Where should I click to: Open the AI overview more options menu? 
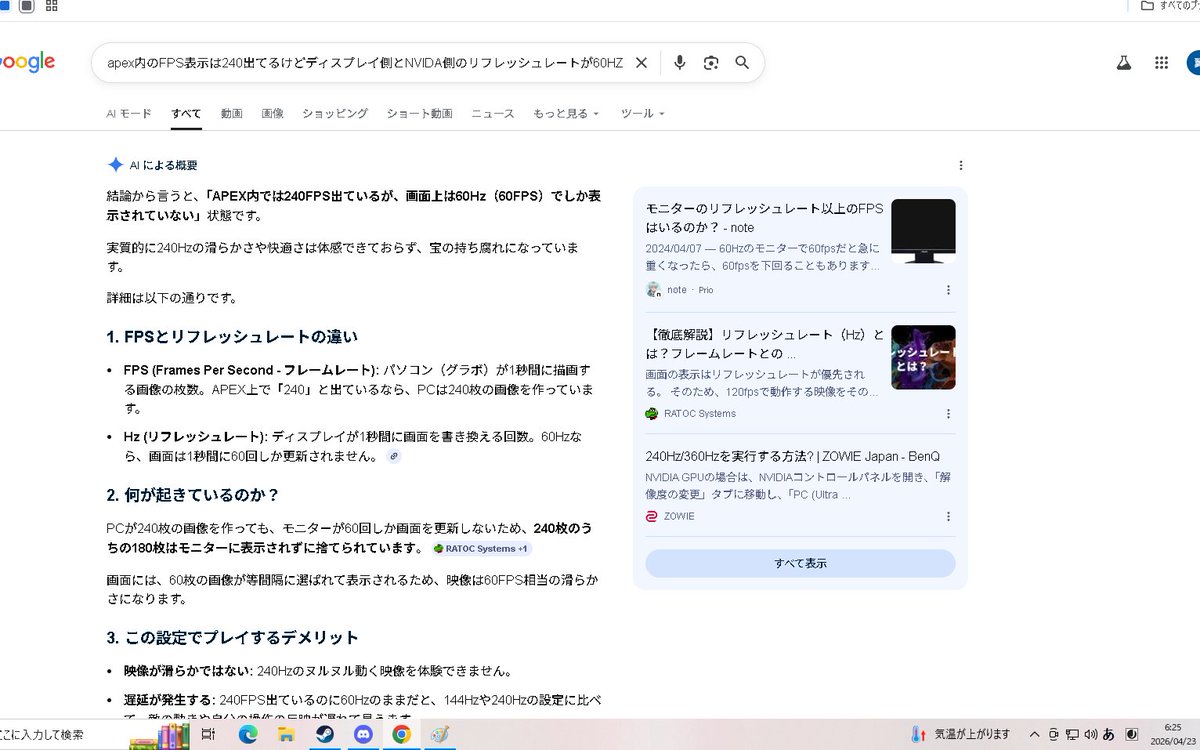pos(961,165)
